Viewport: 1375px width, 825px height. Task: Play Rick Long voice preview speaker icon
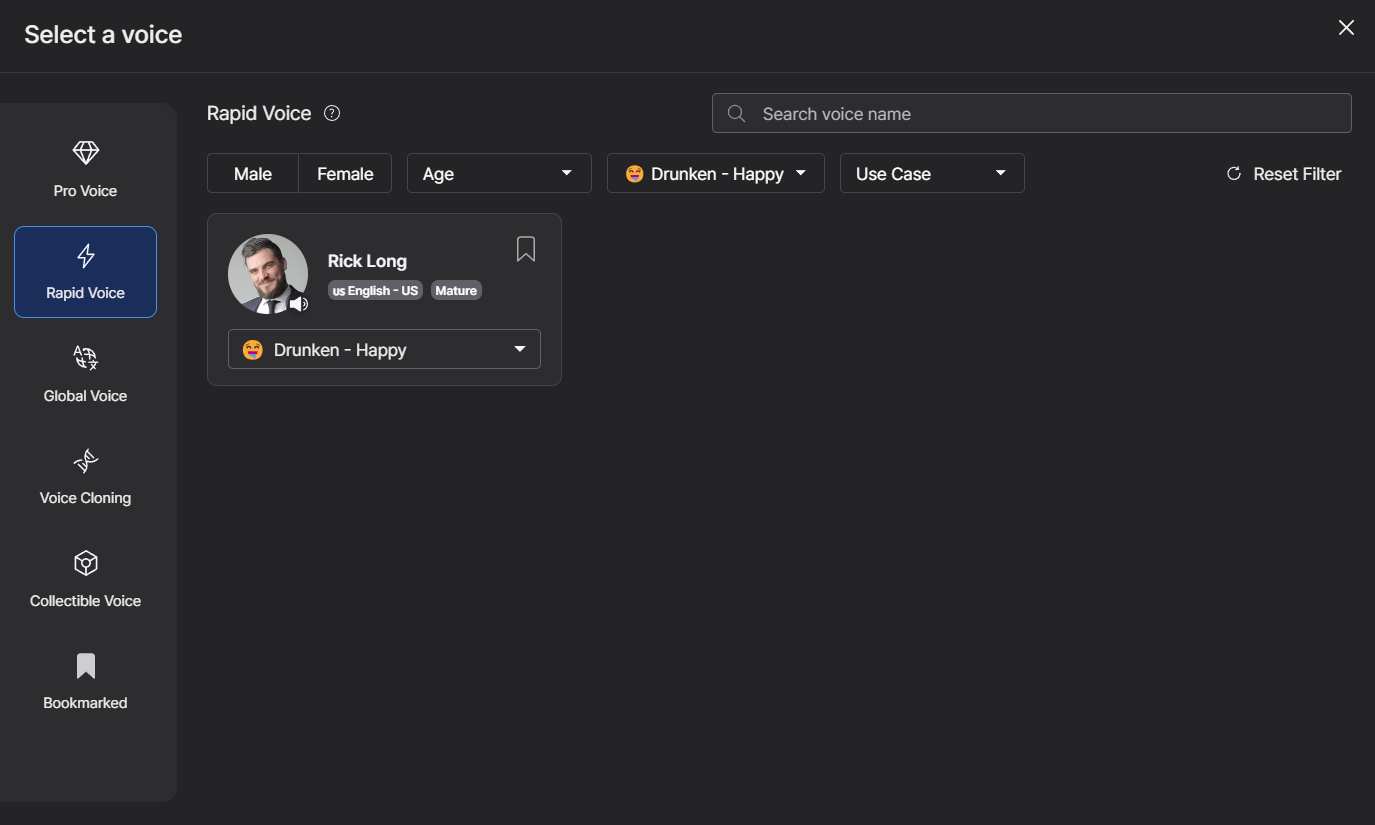pos(298,303)
